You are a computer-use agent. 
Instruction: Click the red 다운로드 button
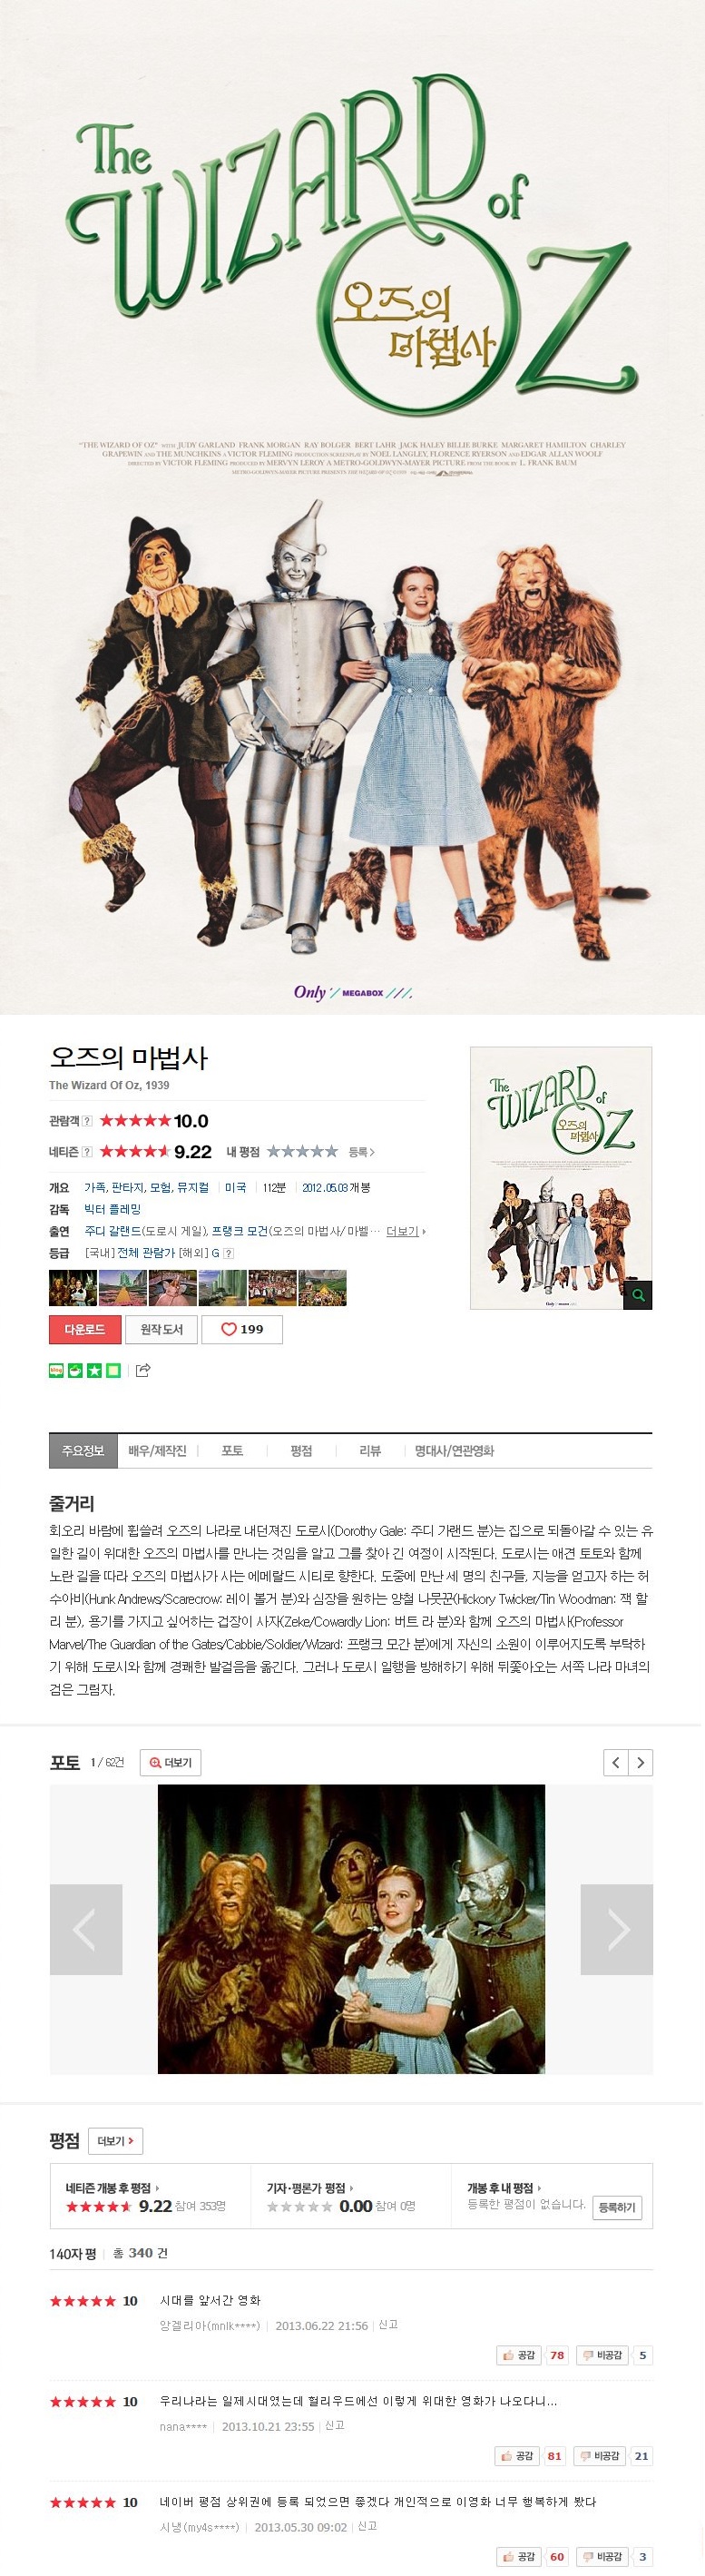[x=85, y=1329]
